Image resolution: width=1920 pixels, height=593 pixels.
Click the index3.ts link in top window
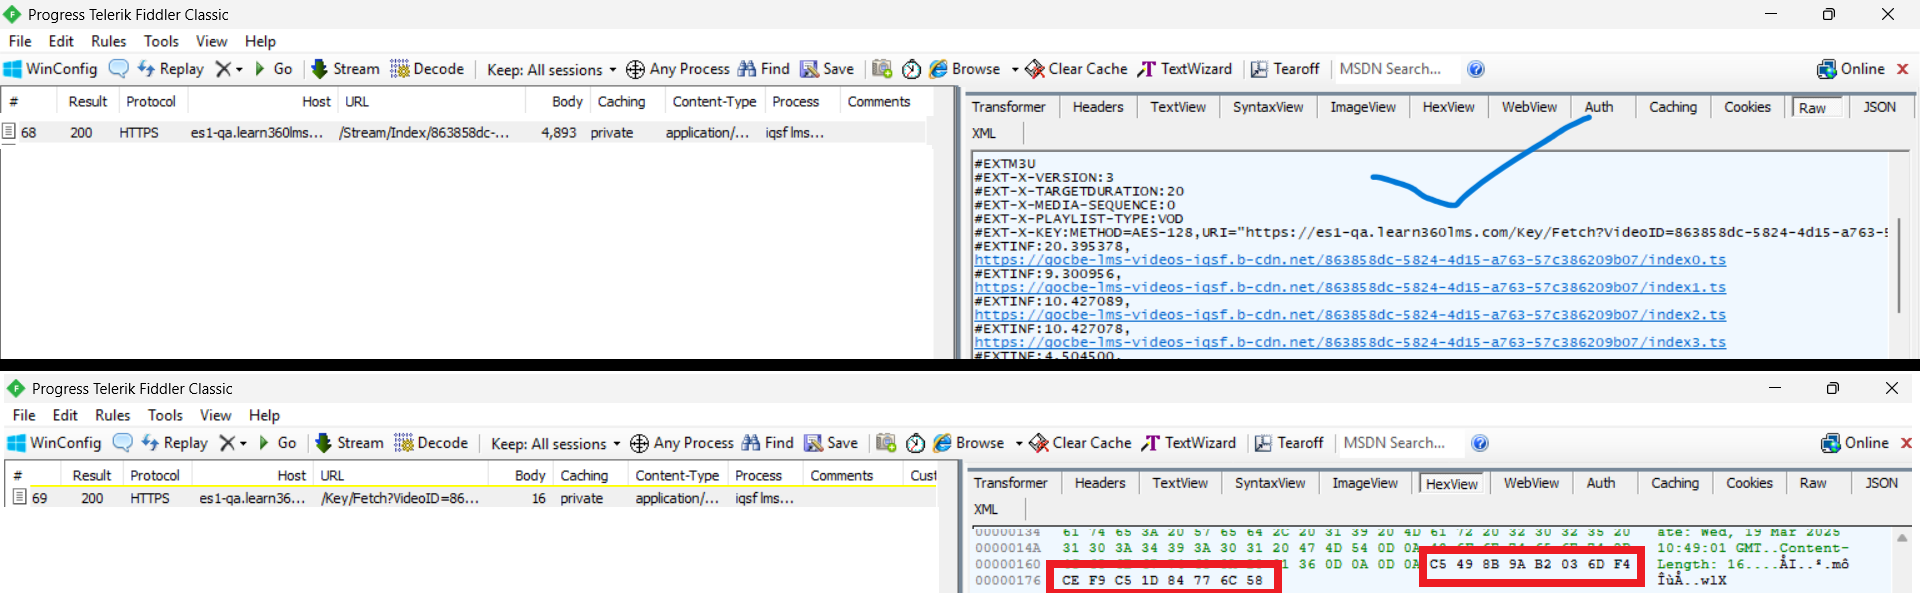[x=1350, y=342]
